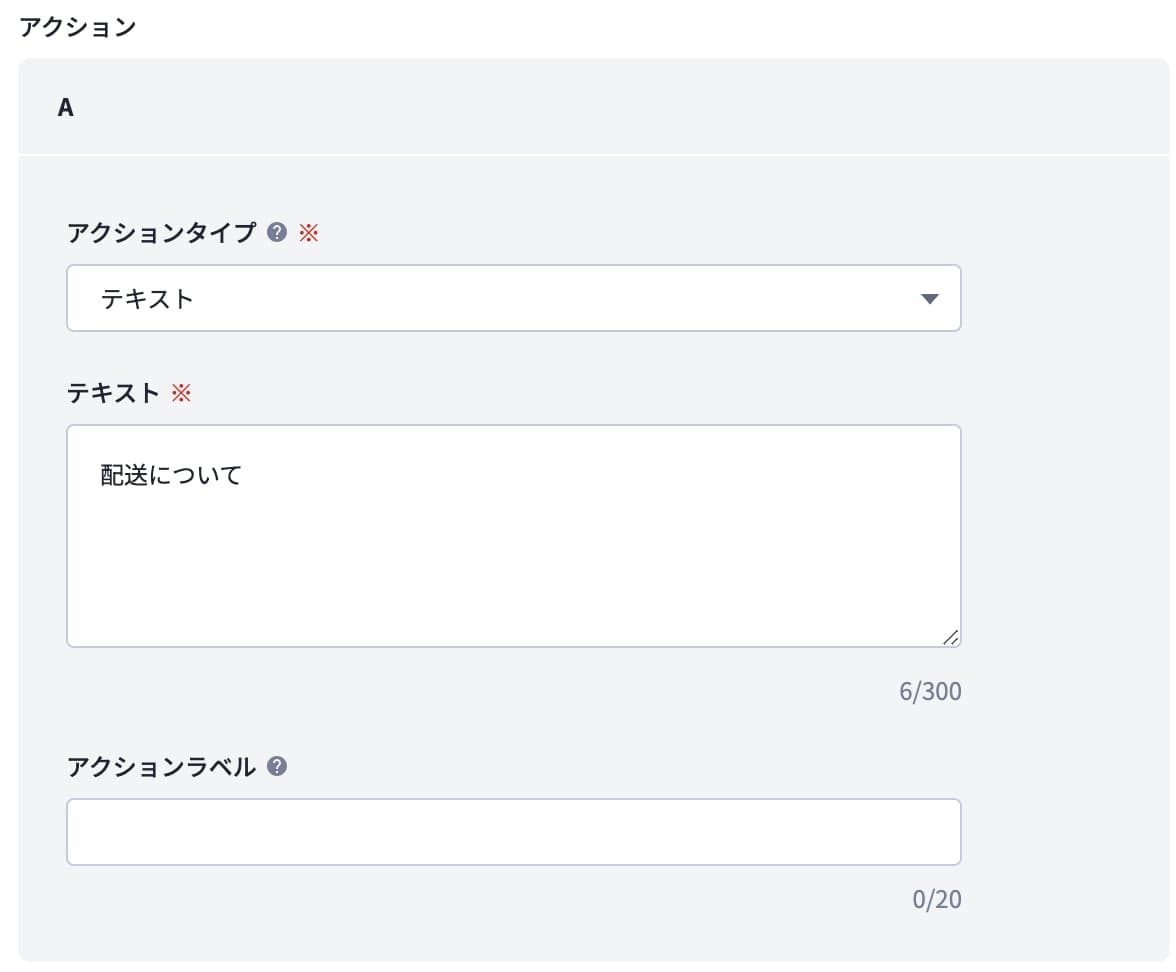
Task: Click the dropdown arrow of アクションタイプ
Action: point(929,299)
